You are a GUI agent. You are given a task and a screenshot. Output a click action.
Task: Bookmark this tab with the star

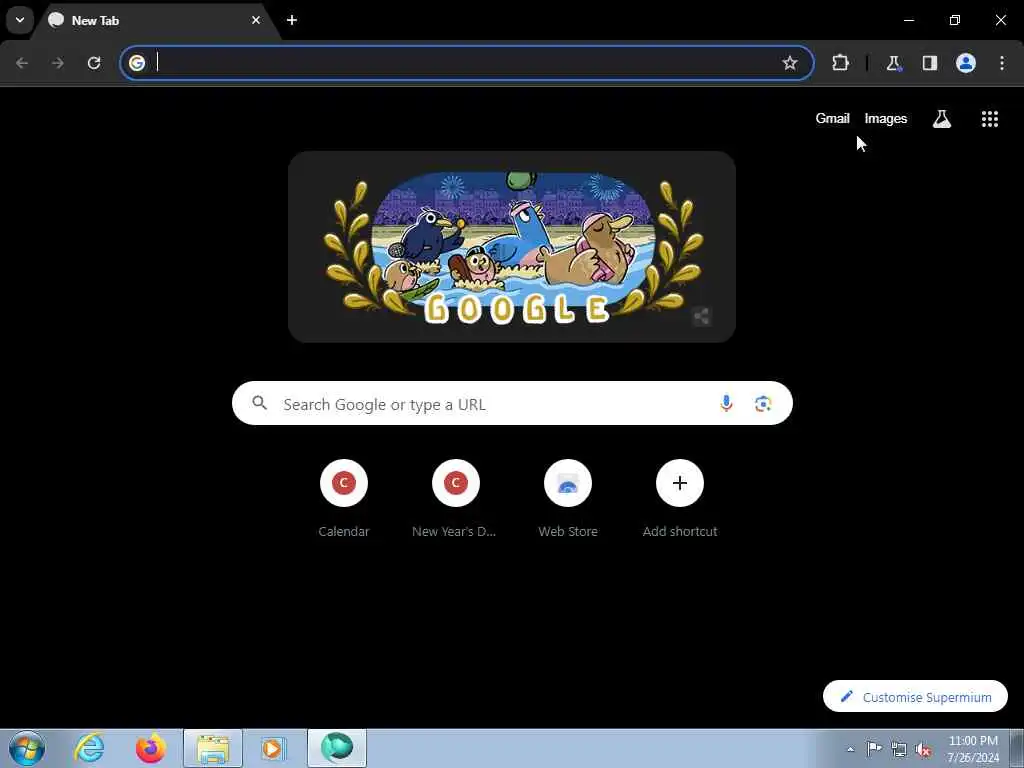pos(790,63)
